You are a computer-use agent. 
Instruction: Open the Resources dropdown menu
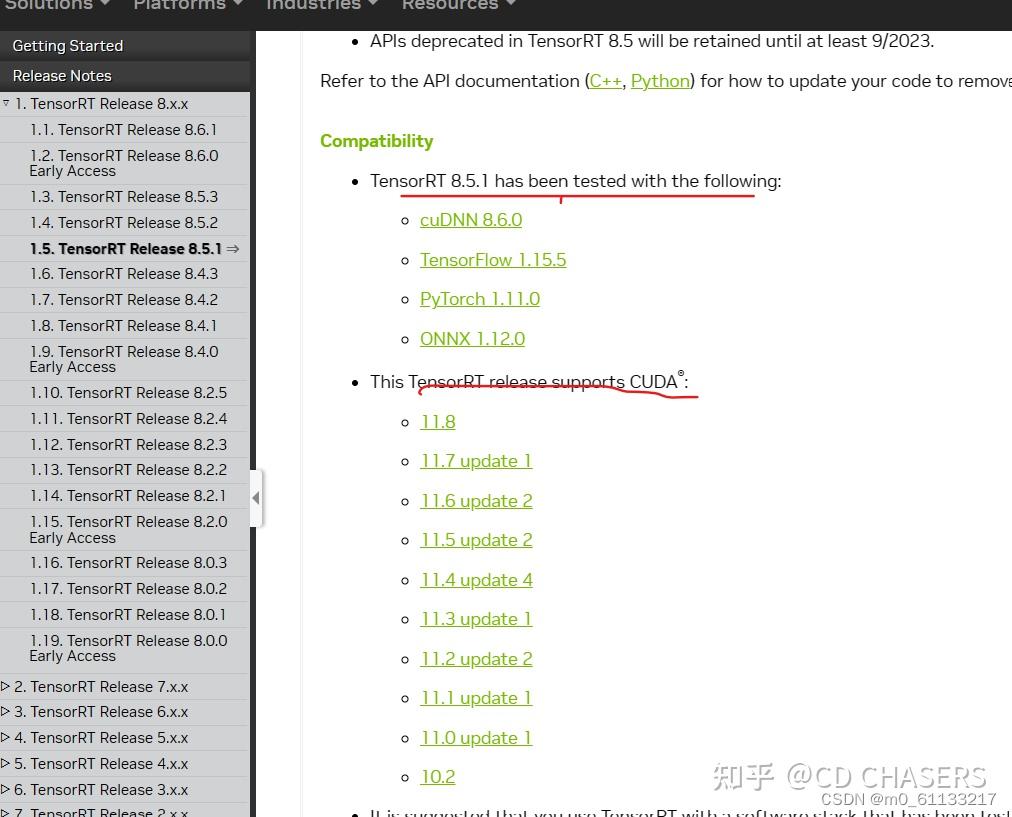450,6
